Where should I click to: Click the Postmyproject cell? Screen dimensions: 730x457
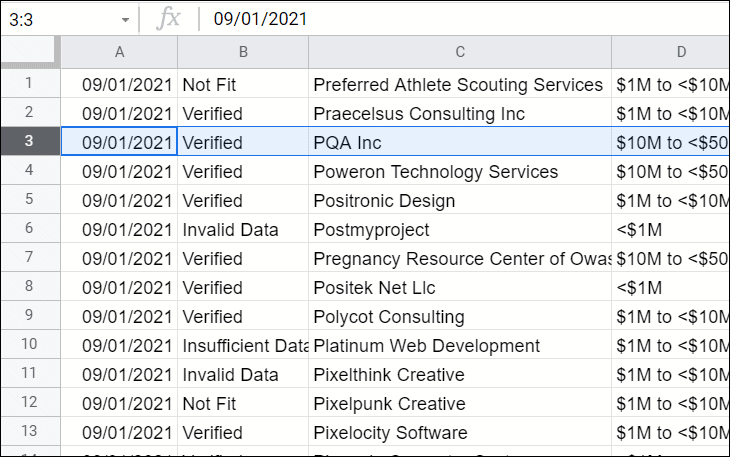point(460,229)
